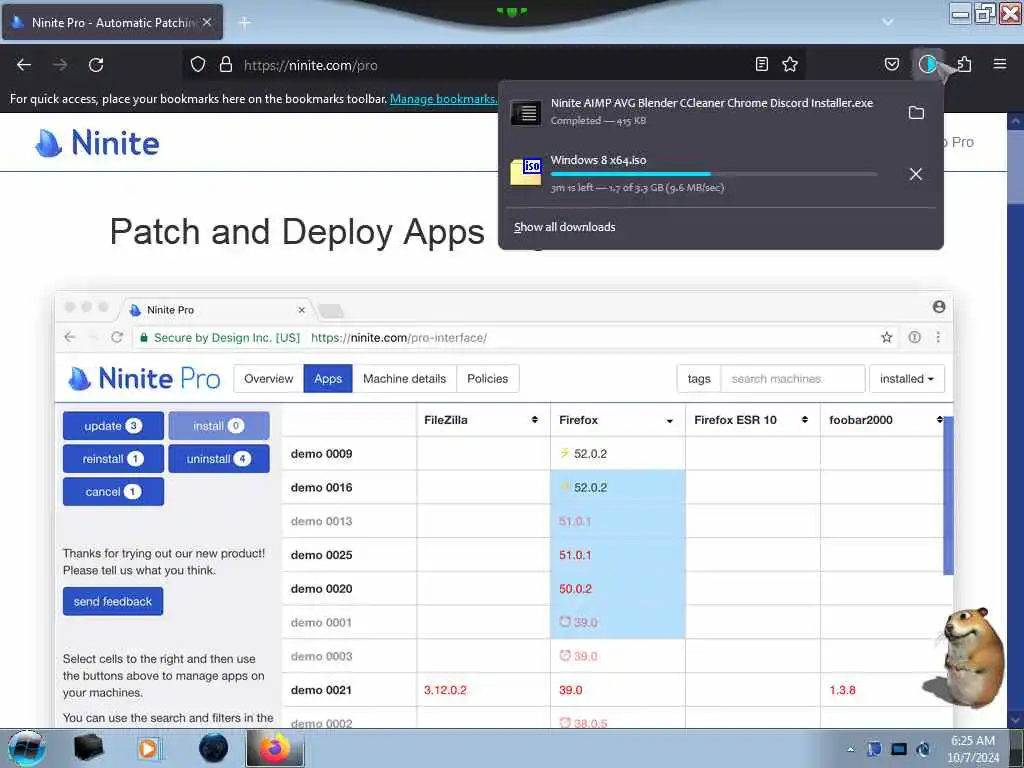Click the send feedback button
This screenshot has height=768, width=1024.
click(x=113, y=601)
